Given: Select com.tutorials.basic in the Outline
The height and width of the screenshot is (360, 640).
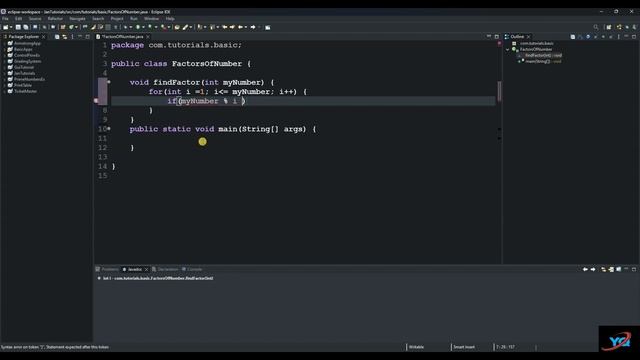Looking at the screenshot, I should click(536, 43).
